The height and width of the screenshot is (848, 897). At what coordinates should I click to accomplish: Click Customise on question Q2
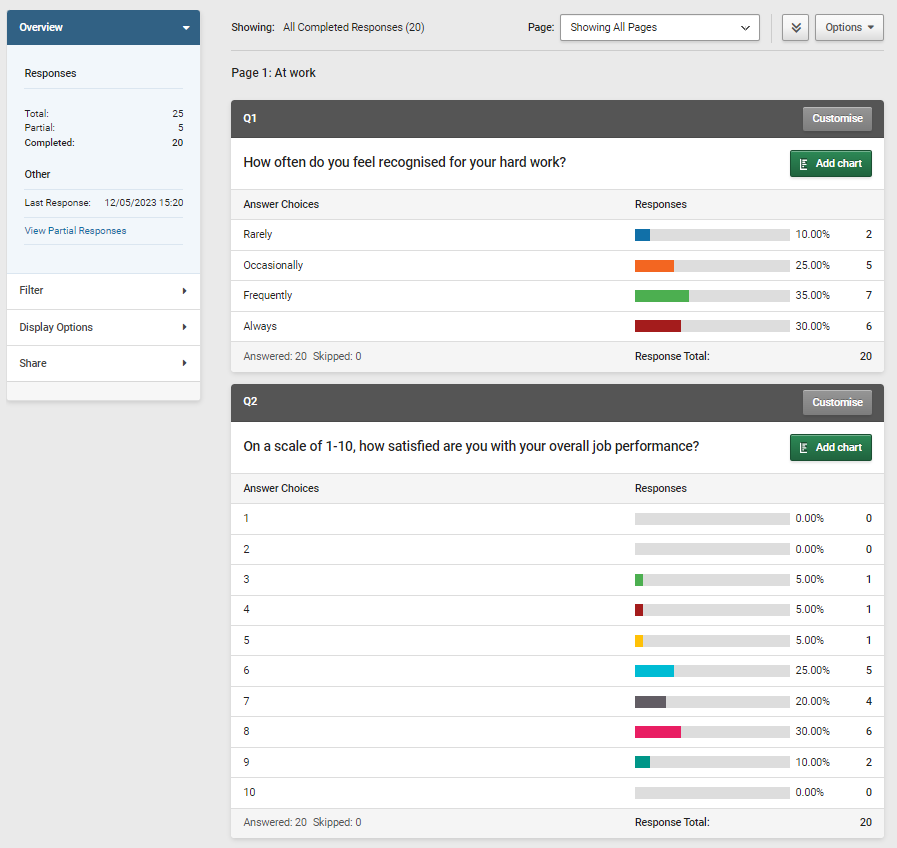click(837, 402)
